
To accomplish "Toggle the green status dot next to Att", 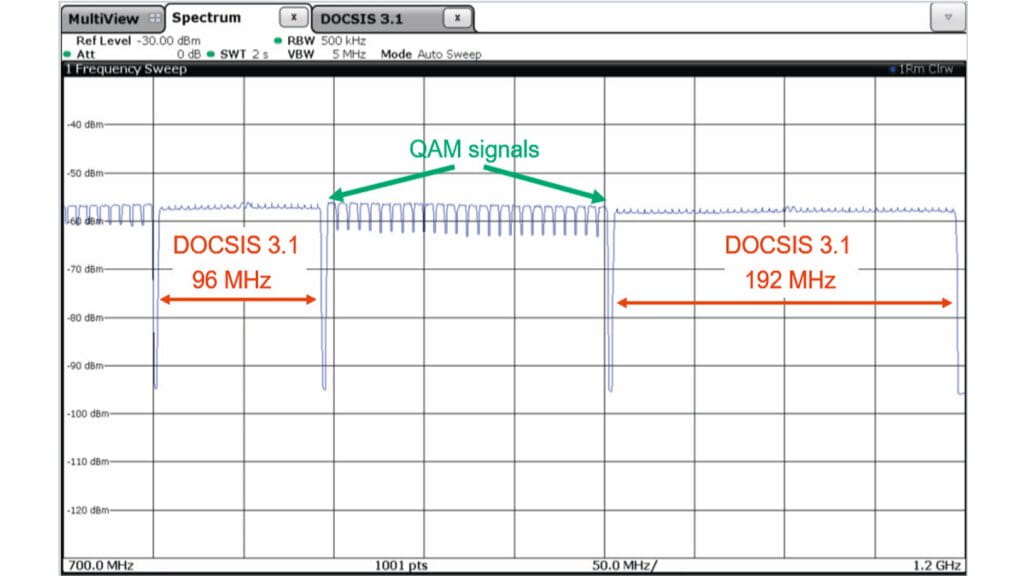I will coord(66,54).
